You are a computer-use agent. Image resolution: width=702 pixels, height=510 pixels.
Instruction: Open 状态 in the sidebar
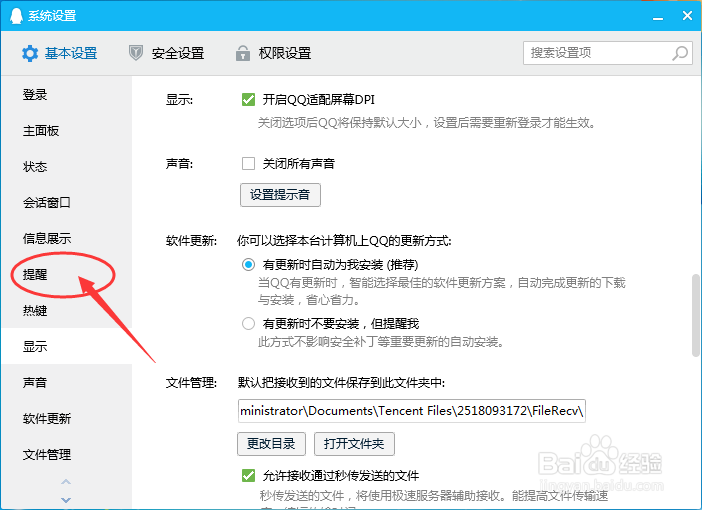click(67, 167)
